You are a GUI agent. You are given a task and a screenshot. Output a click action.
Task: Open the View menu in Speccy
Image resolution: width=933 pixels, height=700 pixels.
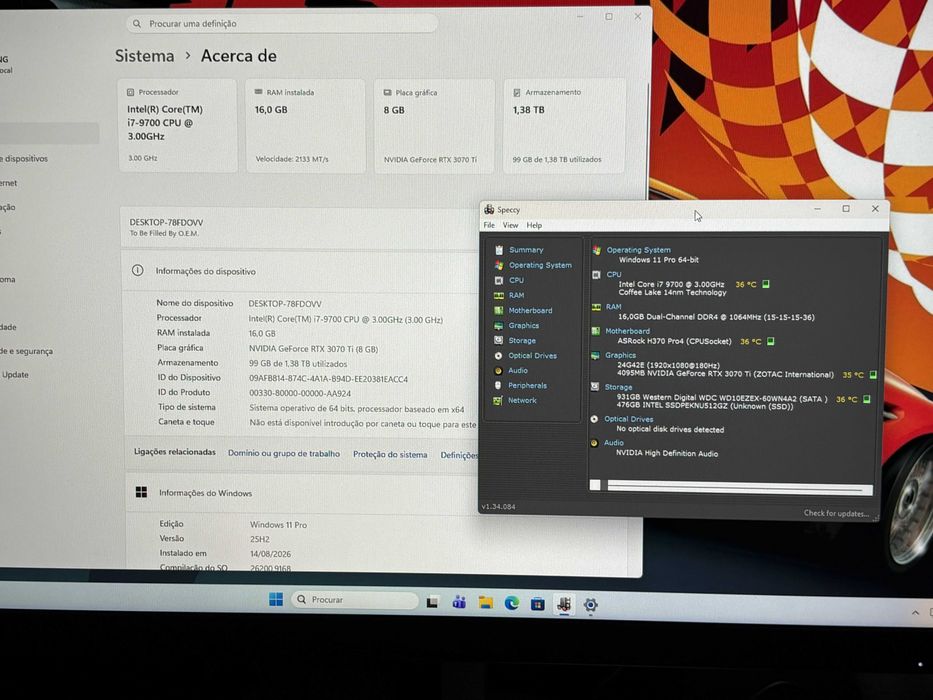pos(511,225)
